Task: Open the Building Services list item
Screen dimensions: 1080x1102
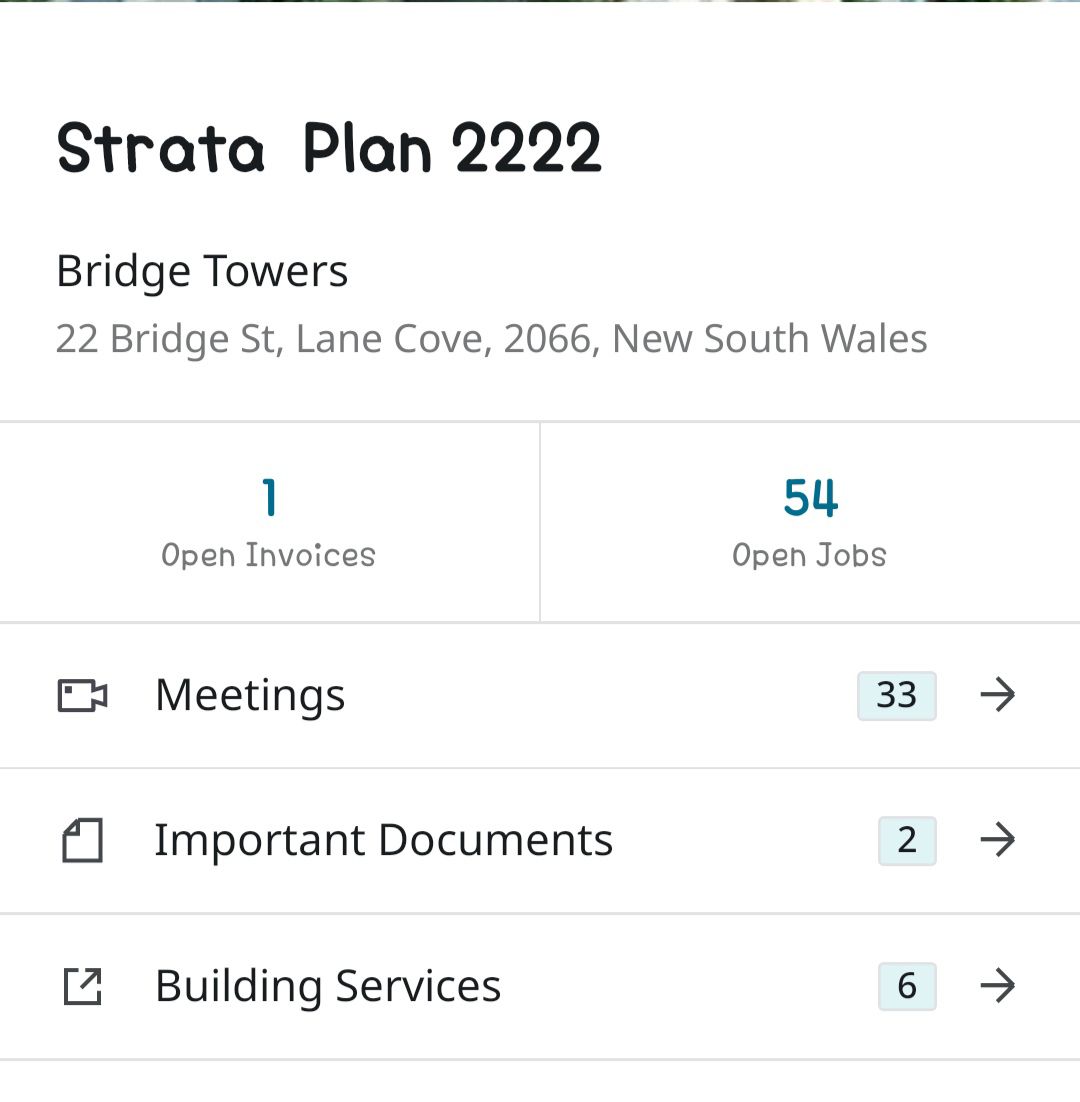Action: 540,986
